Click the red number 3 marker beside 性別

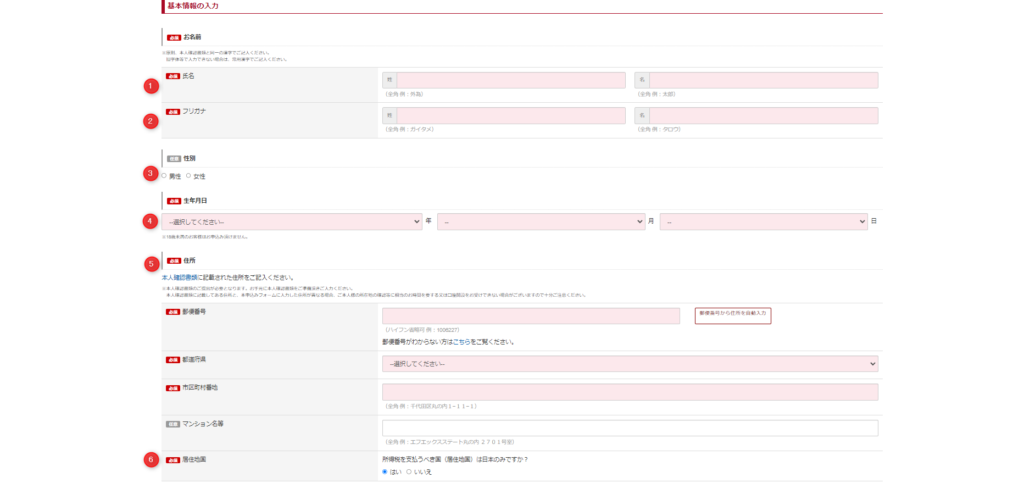coord(151,173)
